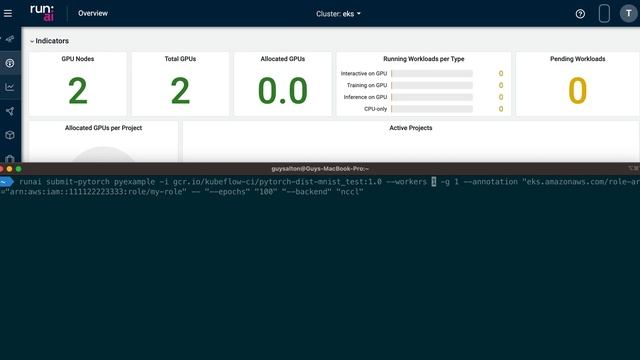This screenshot has width=640, height=360.
Task: Open the hamburger navigation menu
Action: [x=8, y=13]
